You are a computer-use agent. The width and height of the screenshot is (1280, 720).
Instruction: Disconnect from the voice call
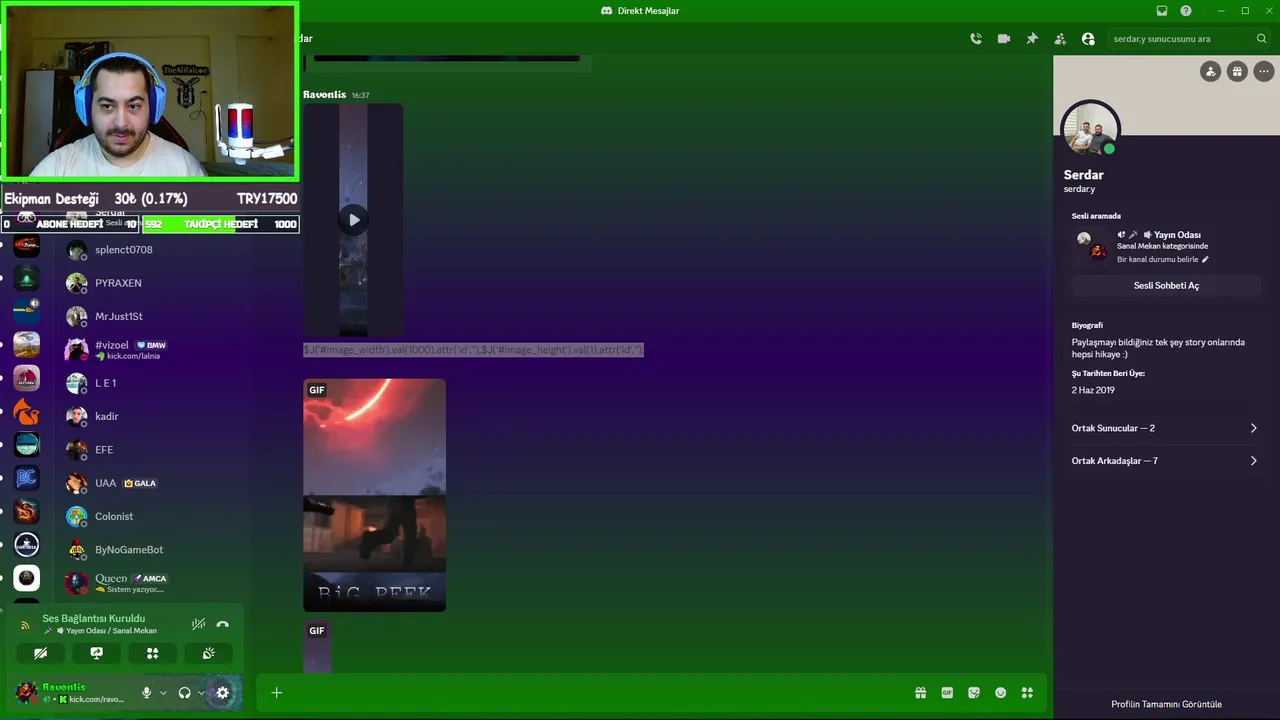tap(222, 624)
